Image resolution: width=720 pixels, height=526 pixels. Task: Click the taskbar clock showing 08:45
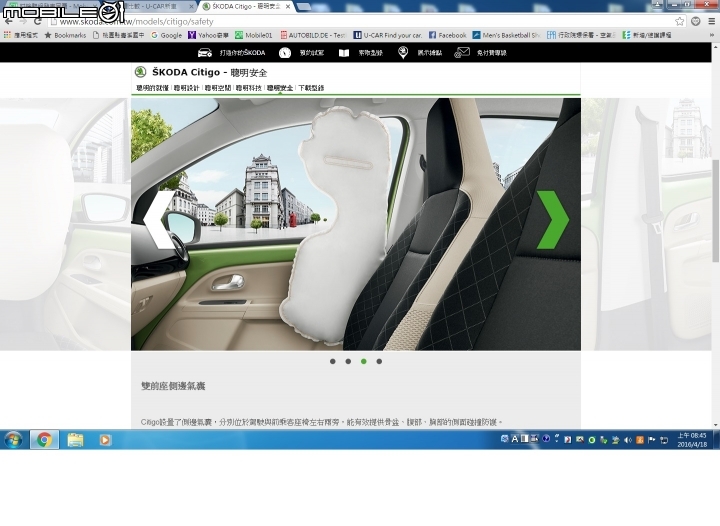pos(692,440)
